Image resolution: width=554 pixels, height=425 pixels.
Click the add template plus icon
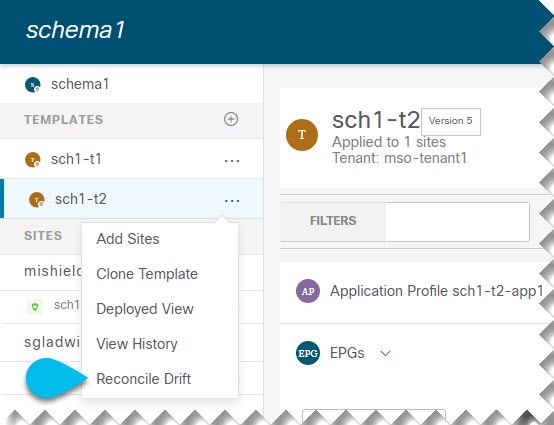click(x=231, y=119)
